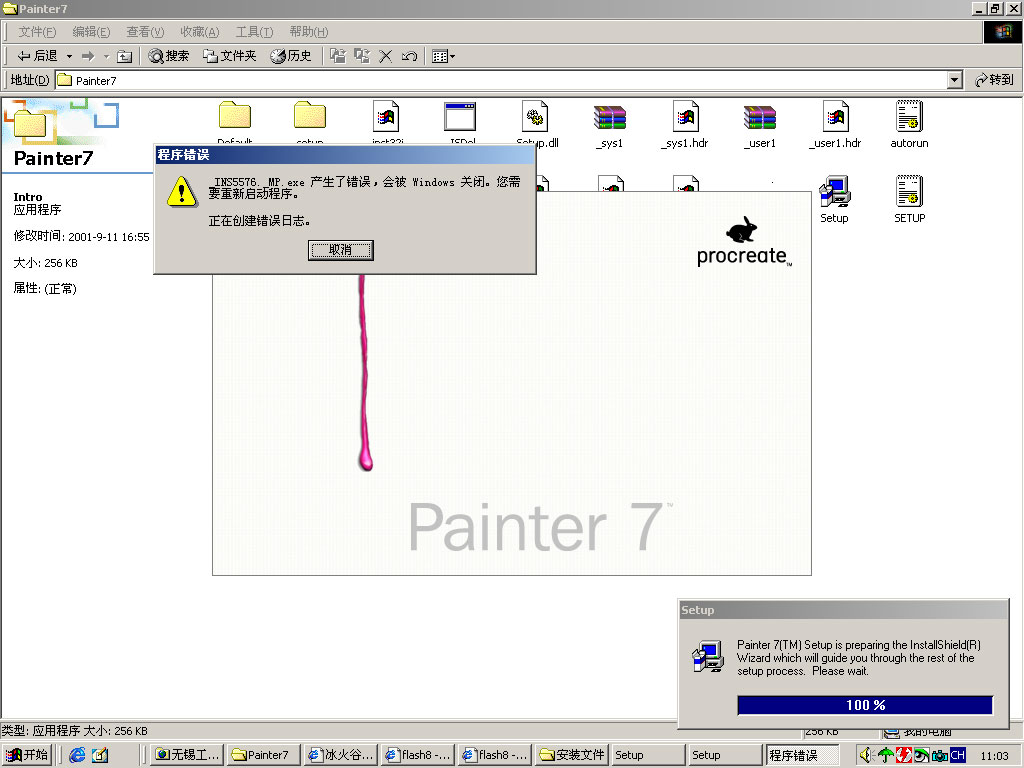
Task: Select the ISDel application icon
Action: pyautogui.click(x=460, y=117)
